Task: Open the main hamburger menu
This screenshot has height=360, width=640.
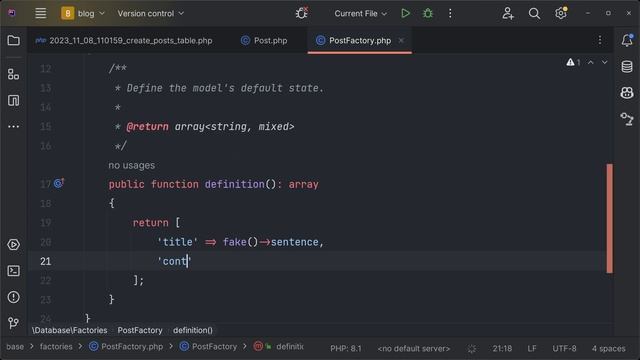Action: pyautogui.click(x=40, y=13)
